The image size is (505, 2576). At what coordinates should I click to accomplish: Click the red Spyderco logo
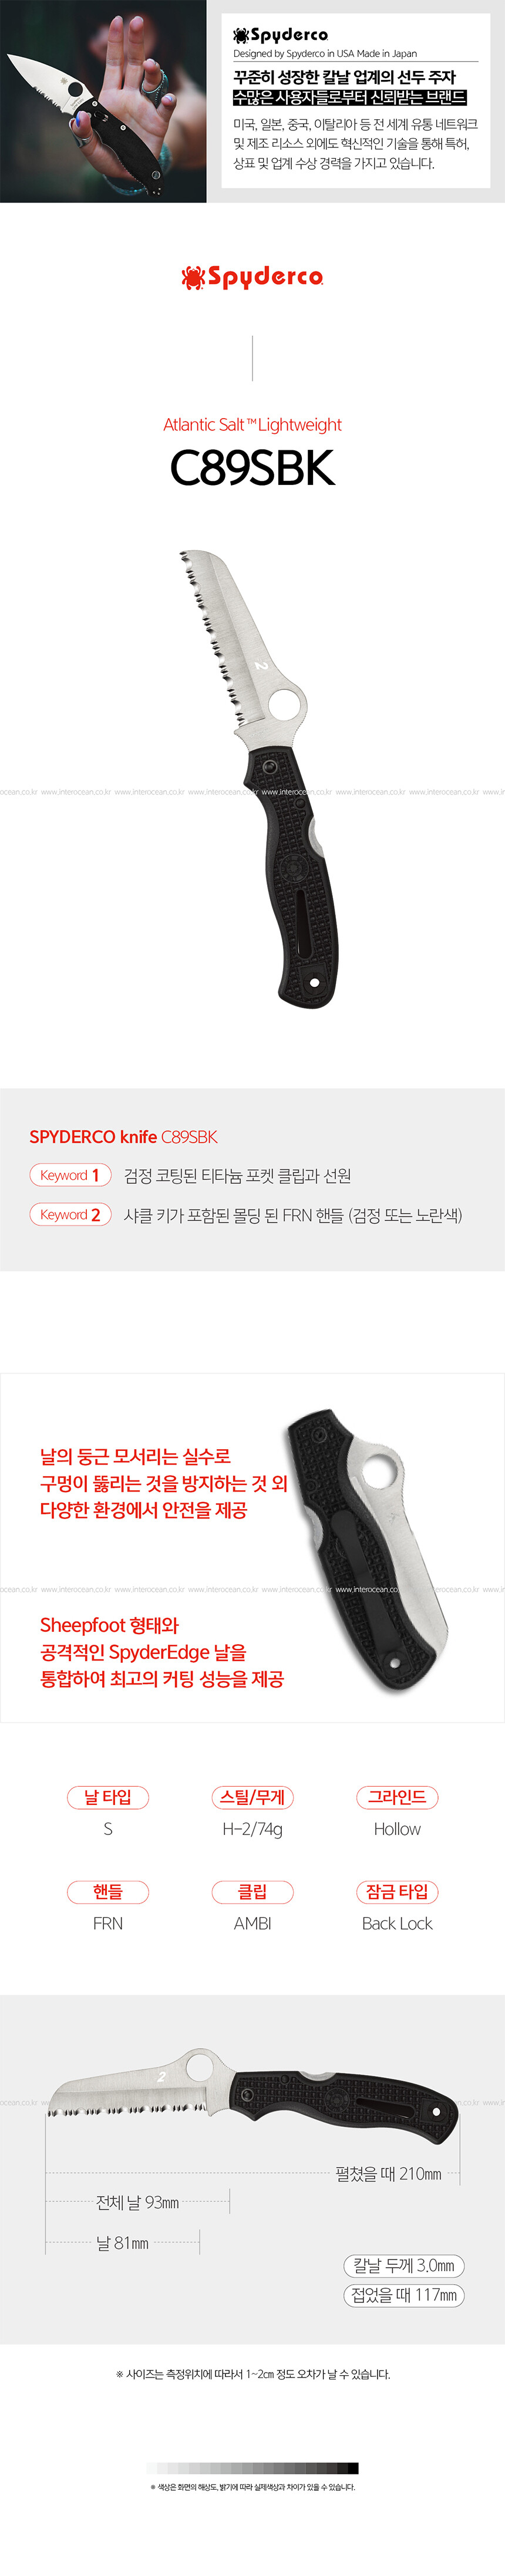click(252, 277)
